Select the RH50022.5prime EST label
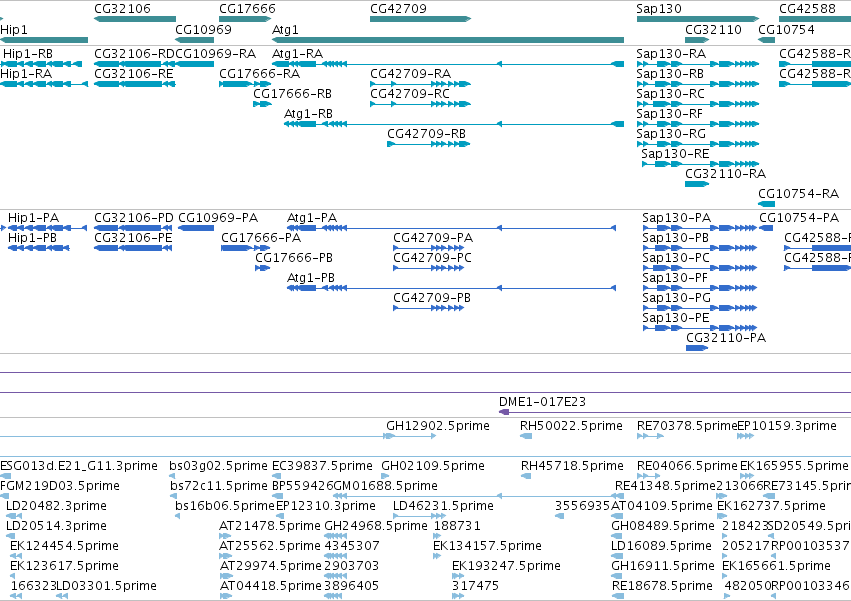 (x=571, y=426)
